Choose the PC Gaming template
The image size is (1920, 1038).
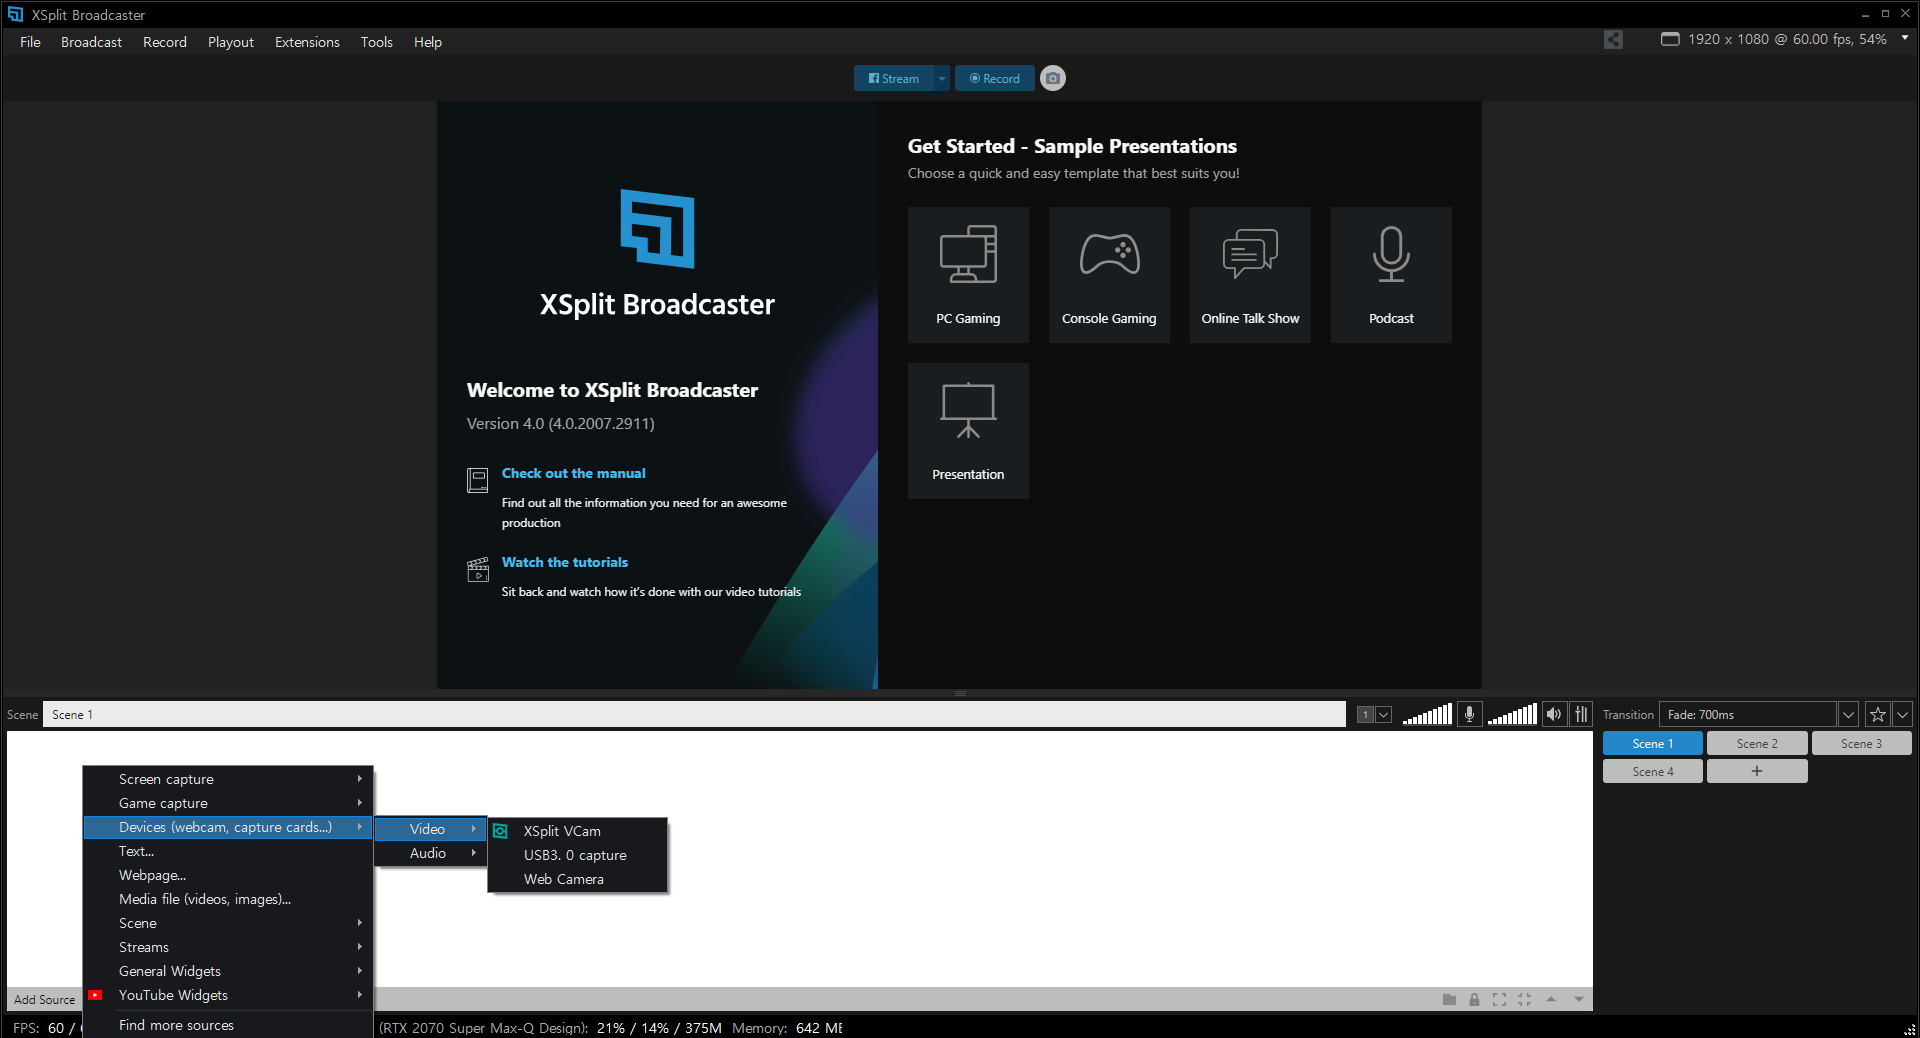coord(968,275)
